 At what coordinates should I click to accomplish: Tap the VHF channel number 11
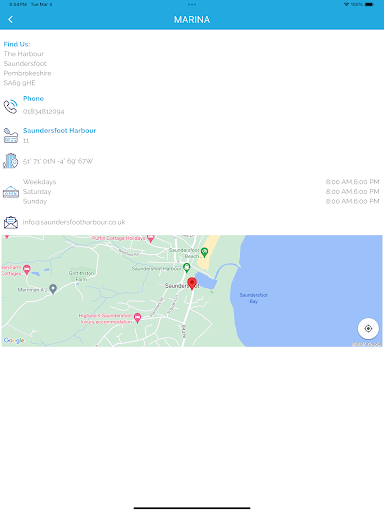point(26,141)
